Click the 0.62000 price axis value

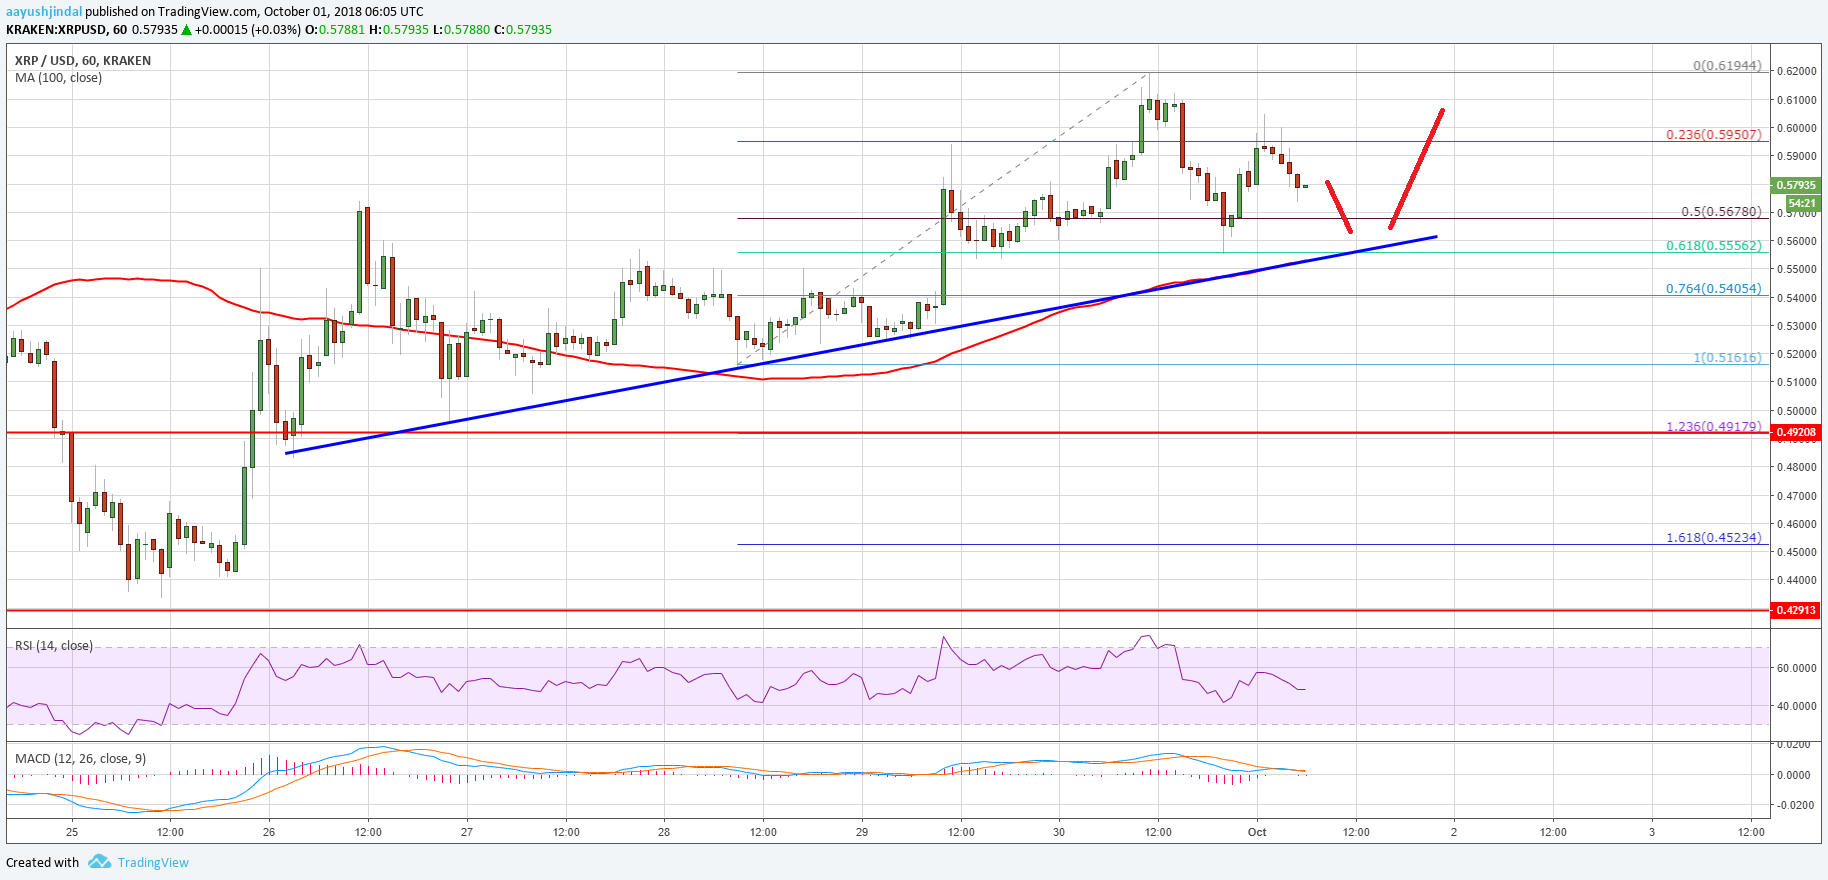coord(1797,72)
